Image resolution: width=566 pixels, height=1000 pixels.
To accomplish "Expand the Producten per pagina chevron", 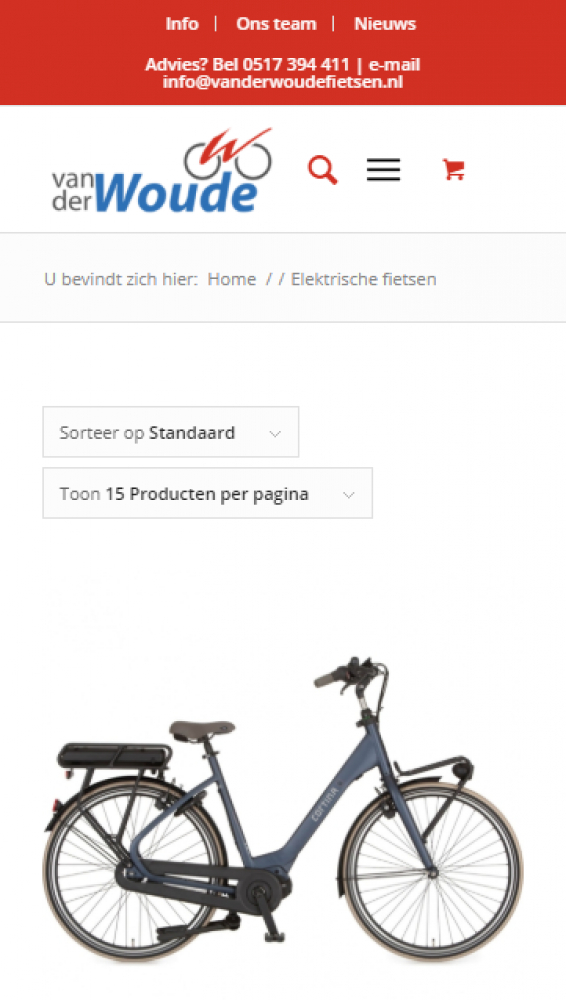I will (x=348, y=495).
